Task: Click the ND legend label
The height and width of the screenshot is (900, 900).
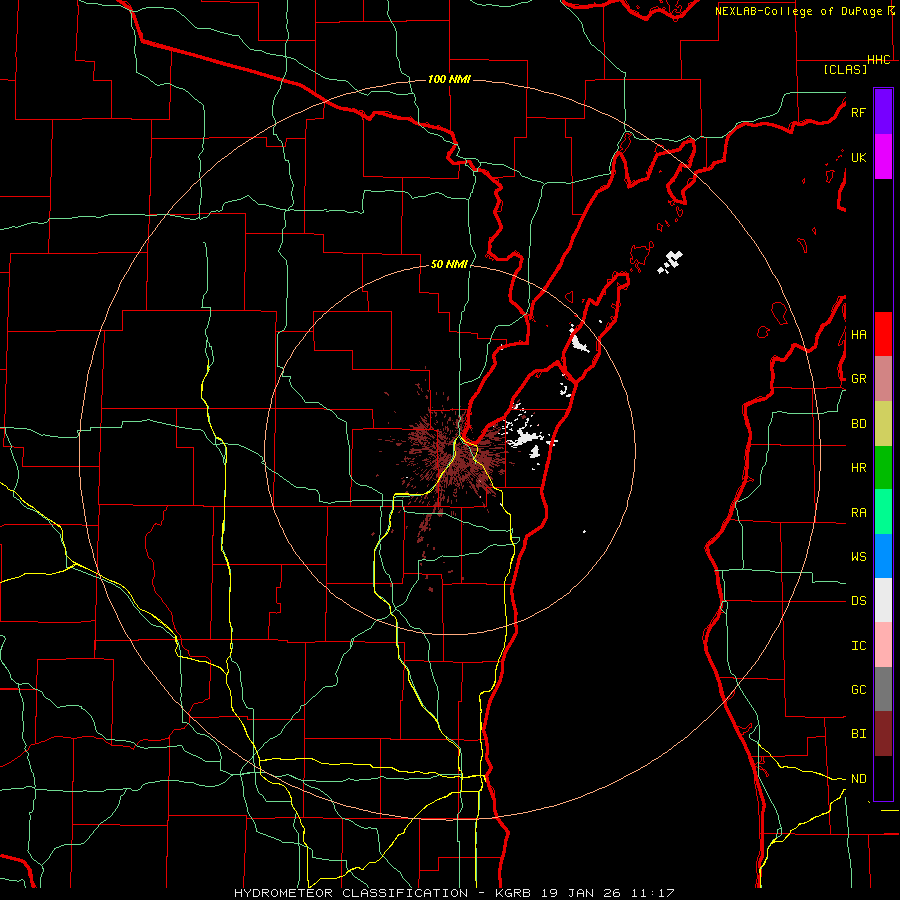Action: click(858, 778)
